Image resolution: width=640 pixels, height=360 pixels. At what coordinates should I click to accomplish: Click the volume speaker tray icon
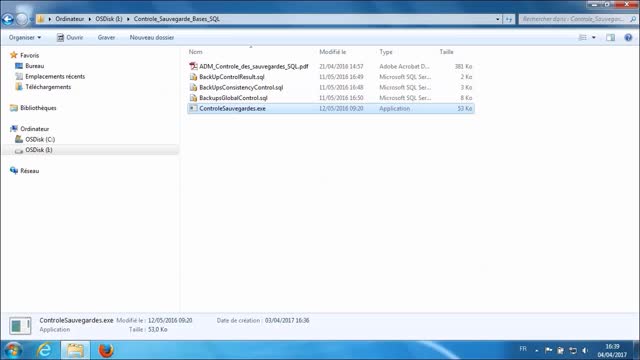point(585,350)
